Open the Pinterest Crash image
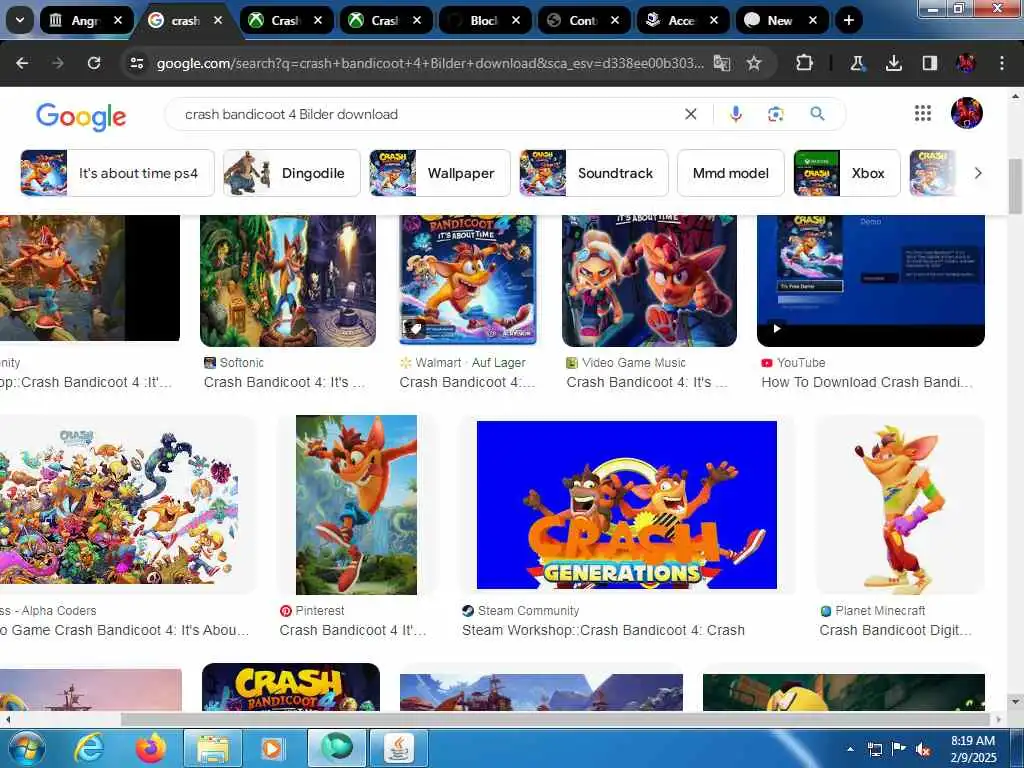Image resolution: width=1024 pixels, height=768 pixels. click(356, 505)
